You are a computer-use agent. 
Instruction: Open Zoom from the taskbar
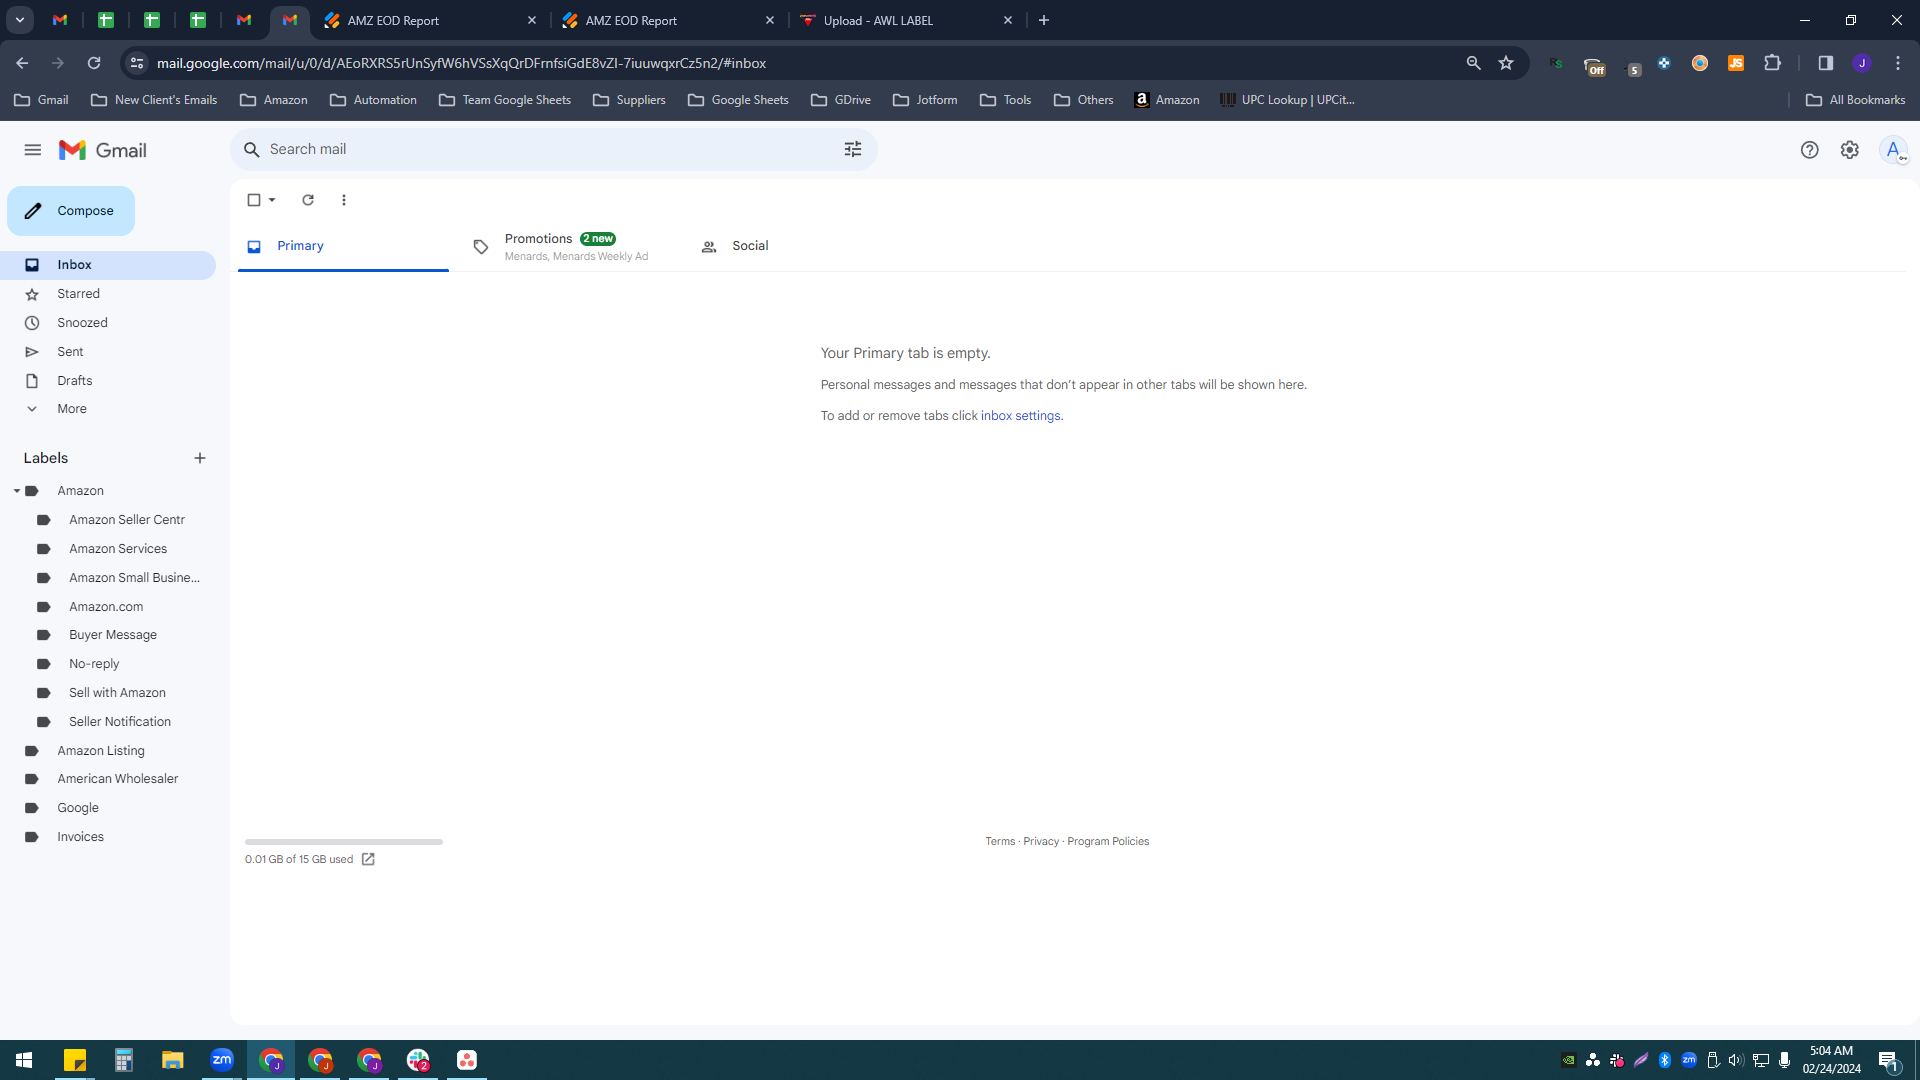[x=222, y=1060]
